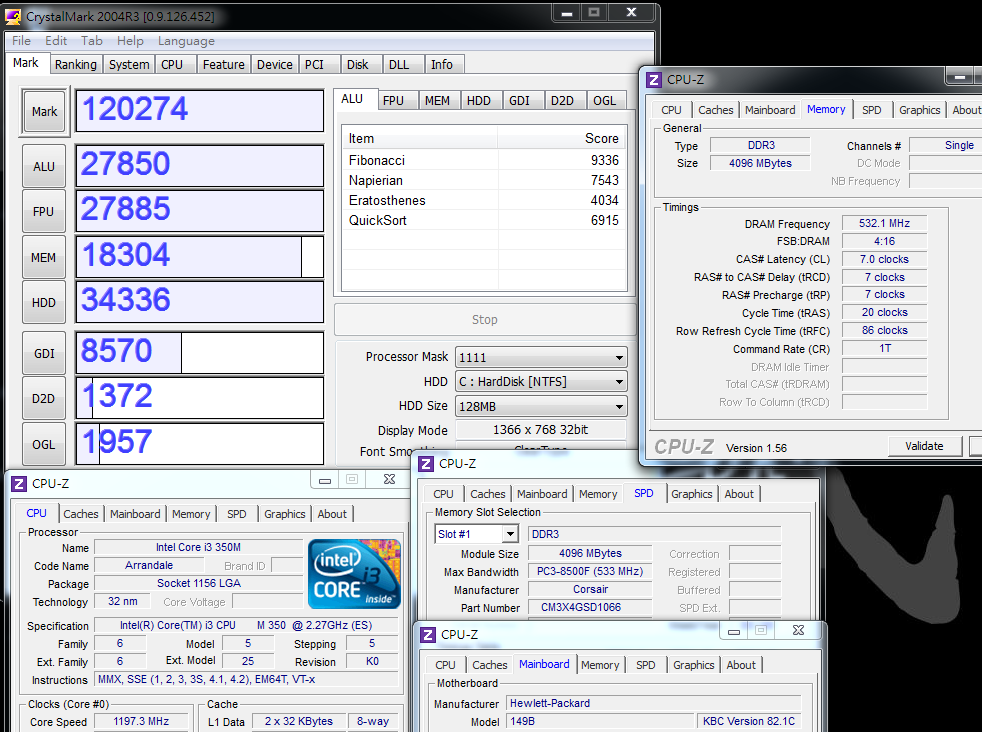Open About tab in CPU-Z CPU window
Viewport: 982px width, 732px height.
332,514
